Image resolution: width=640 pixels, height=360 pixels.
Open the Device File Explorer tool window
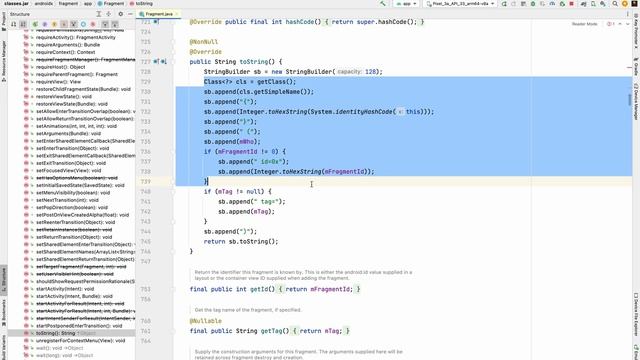(x=636, y=315)
